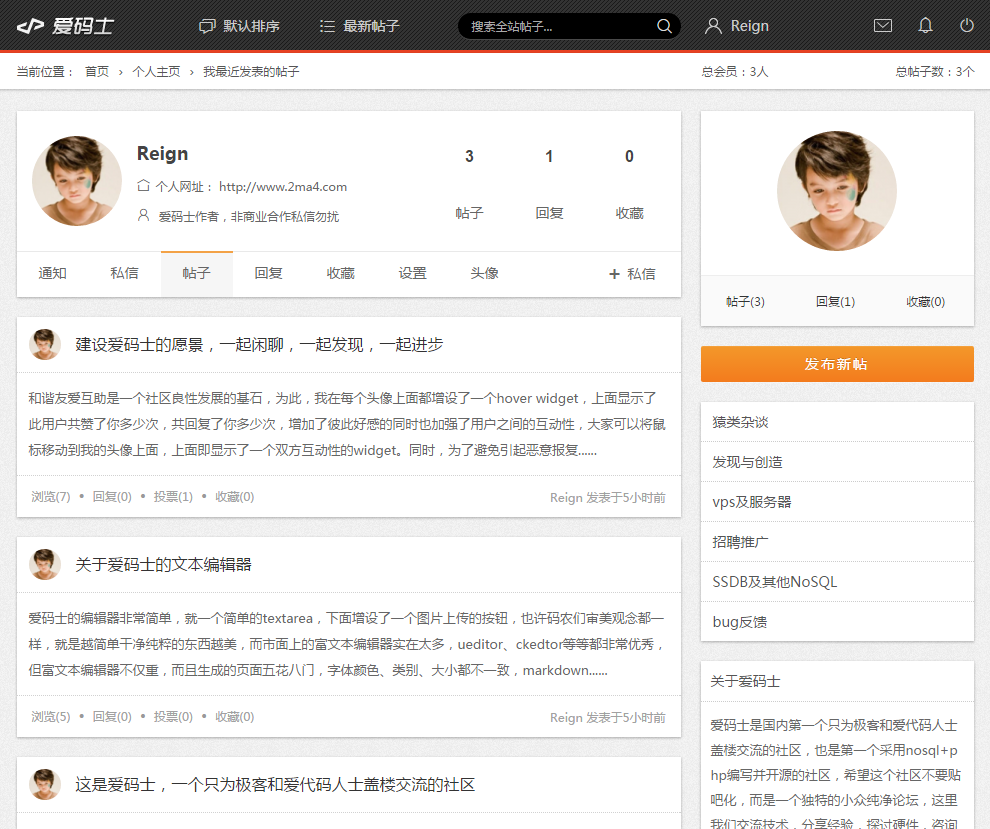Open the 设置 tab
990x829 pixels.
tap(413, 274)
